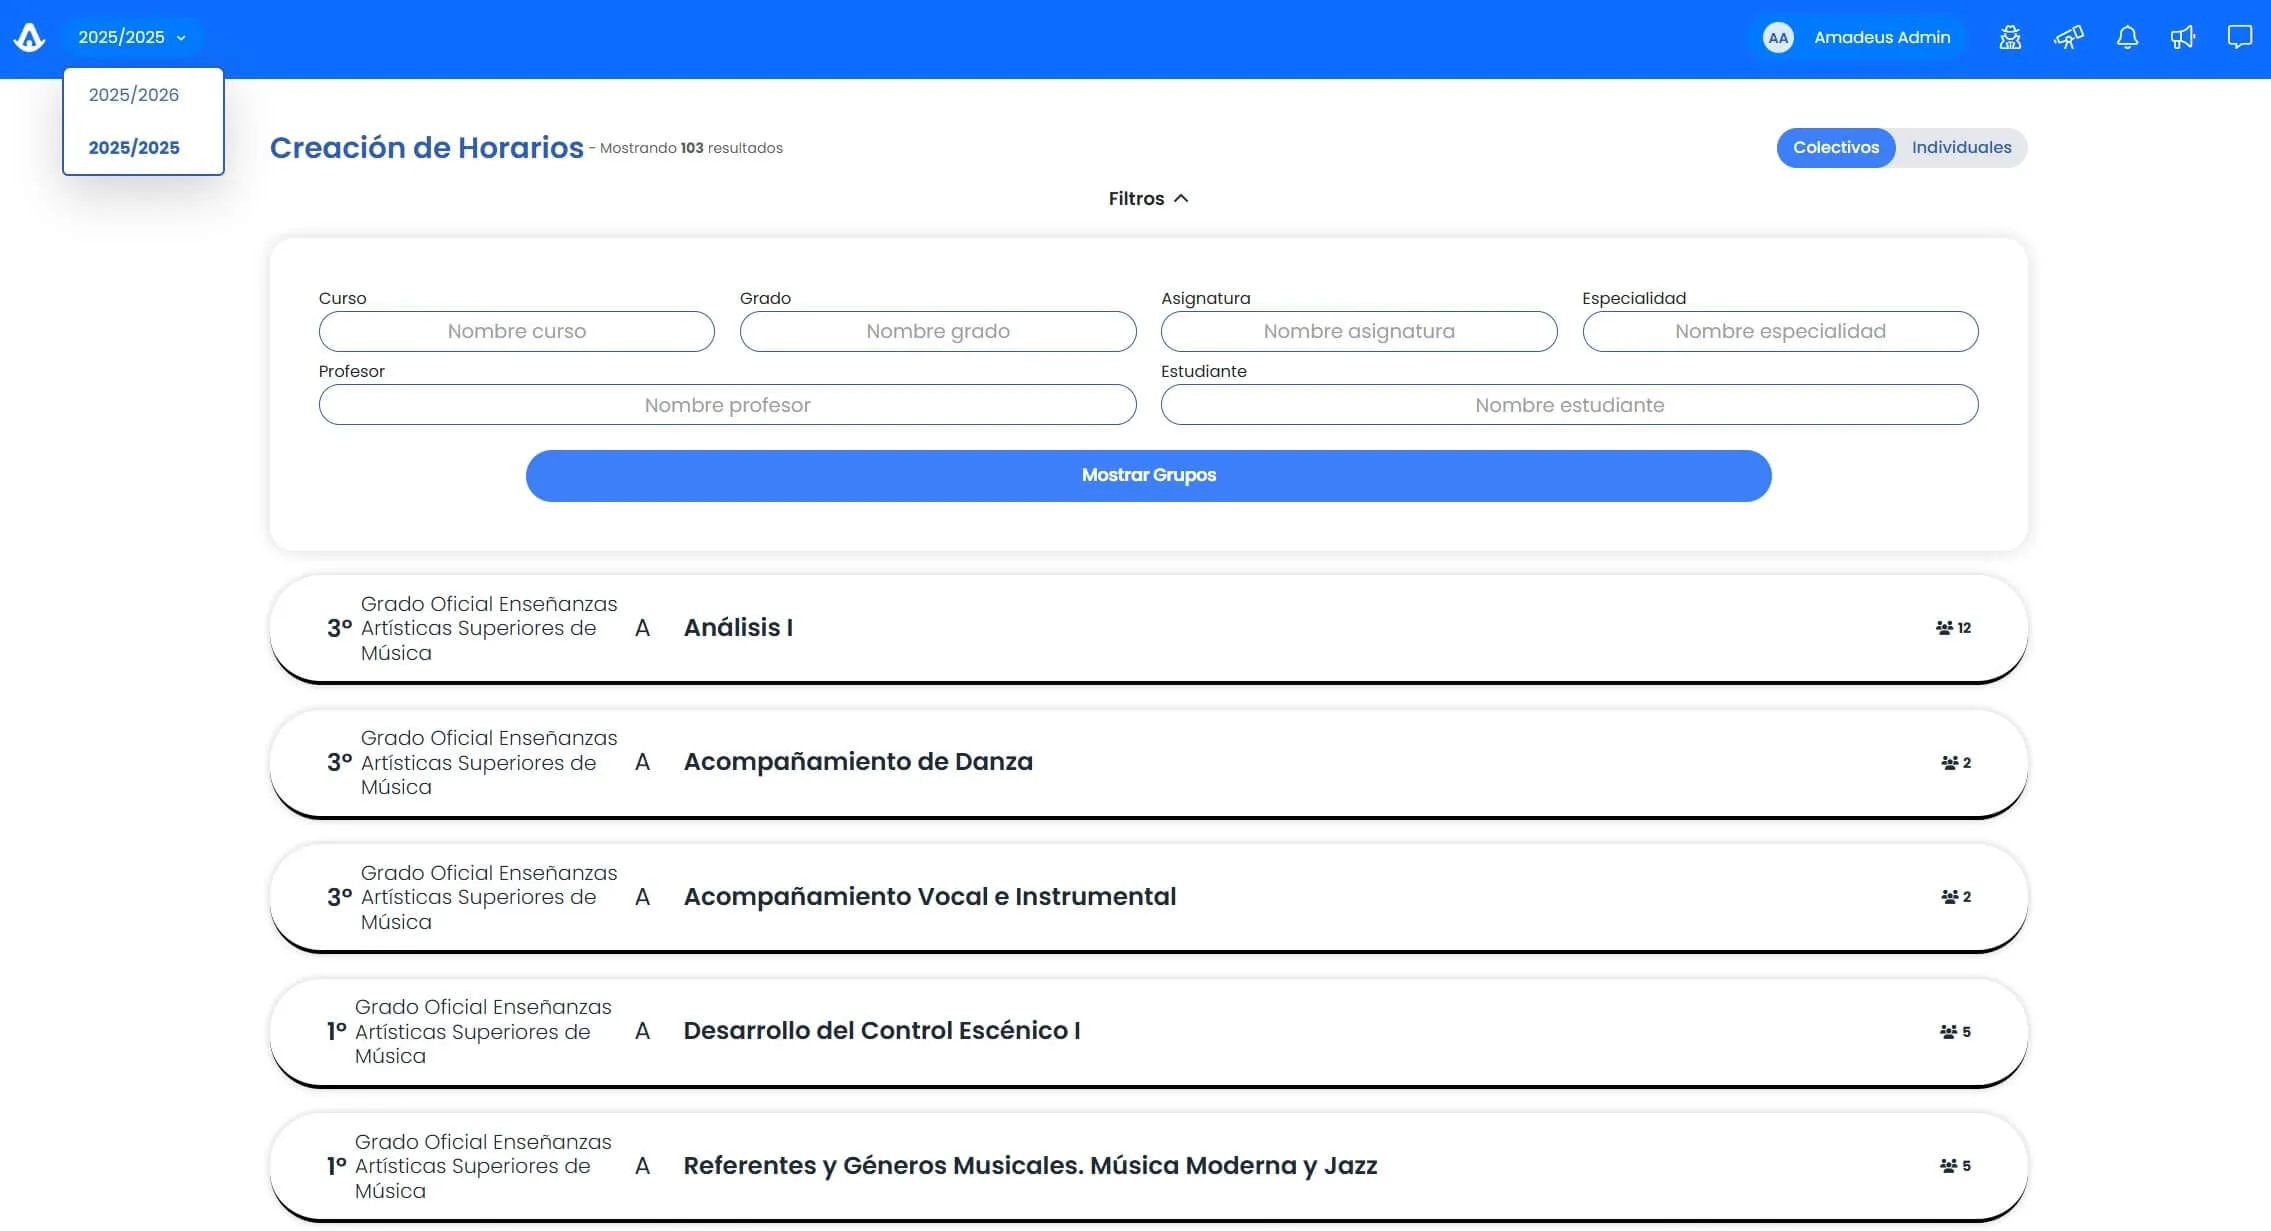Select 2025/2026 from the year dropdown
This screenshot has height=1231, width=2271.
tap(133, 94)
